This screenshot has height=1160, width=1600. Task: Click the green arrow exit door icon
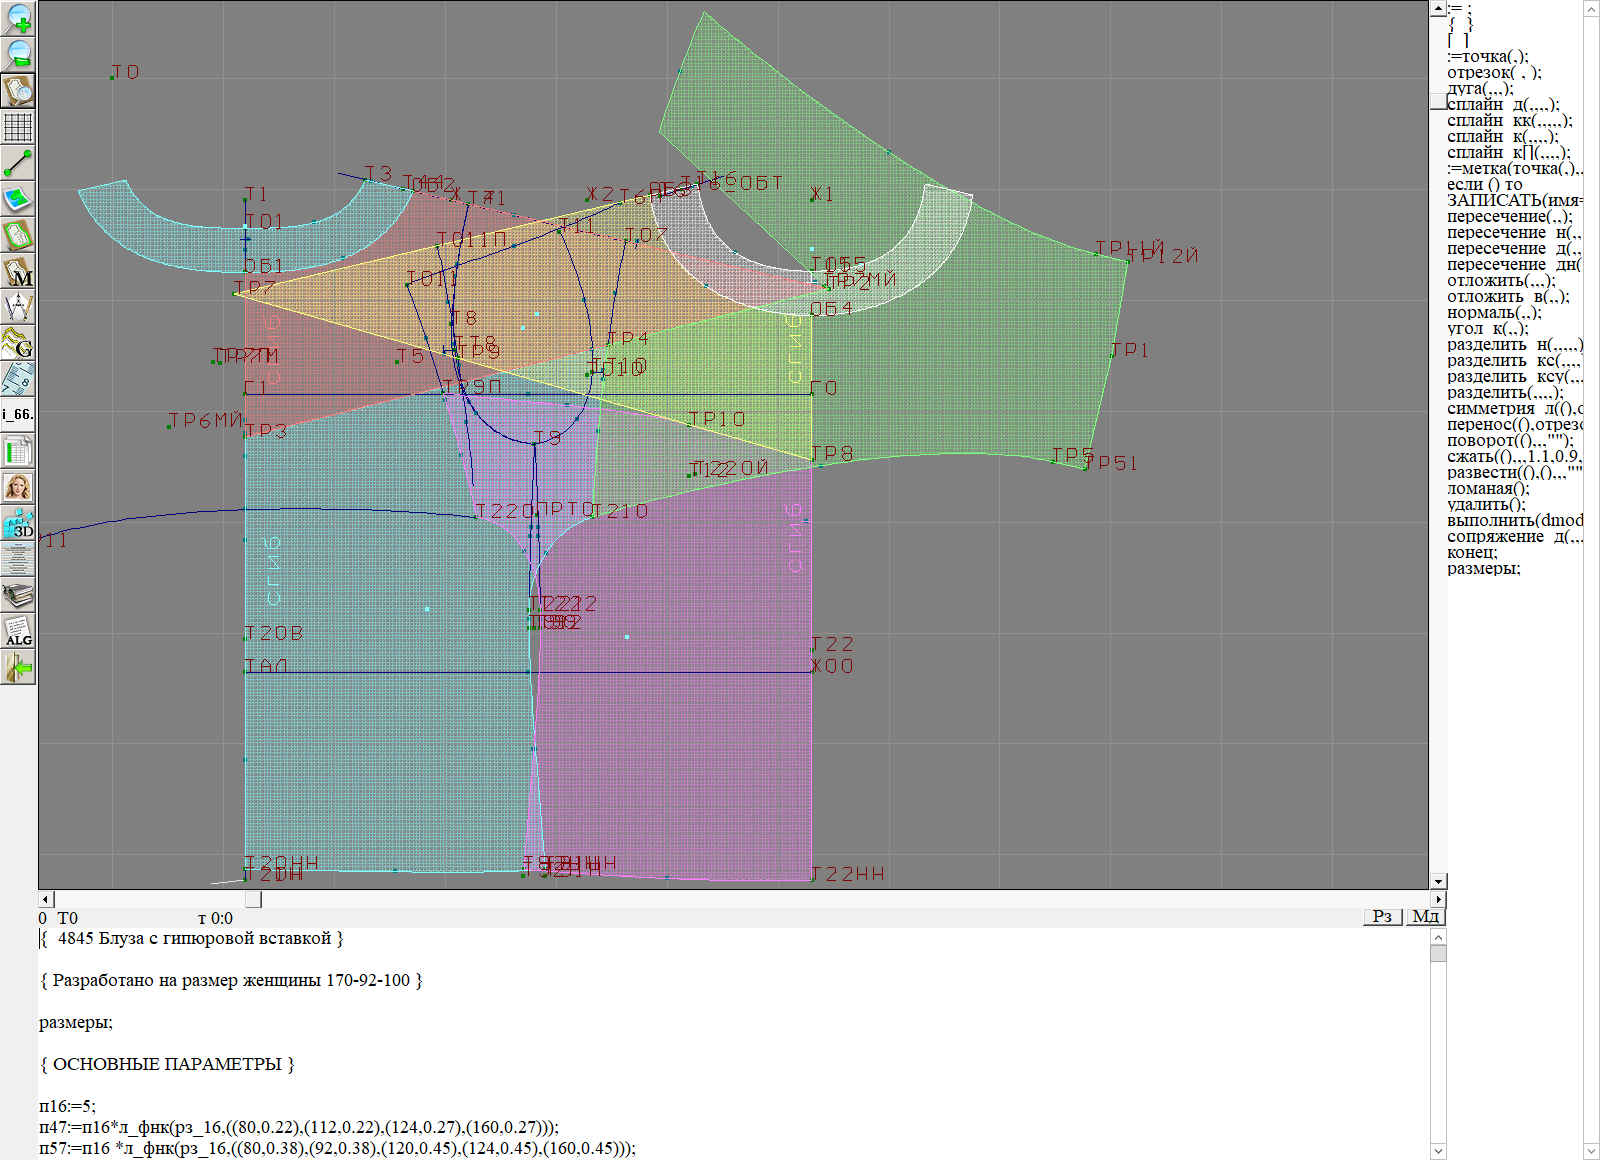point(18,667)
